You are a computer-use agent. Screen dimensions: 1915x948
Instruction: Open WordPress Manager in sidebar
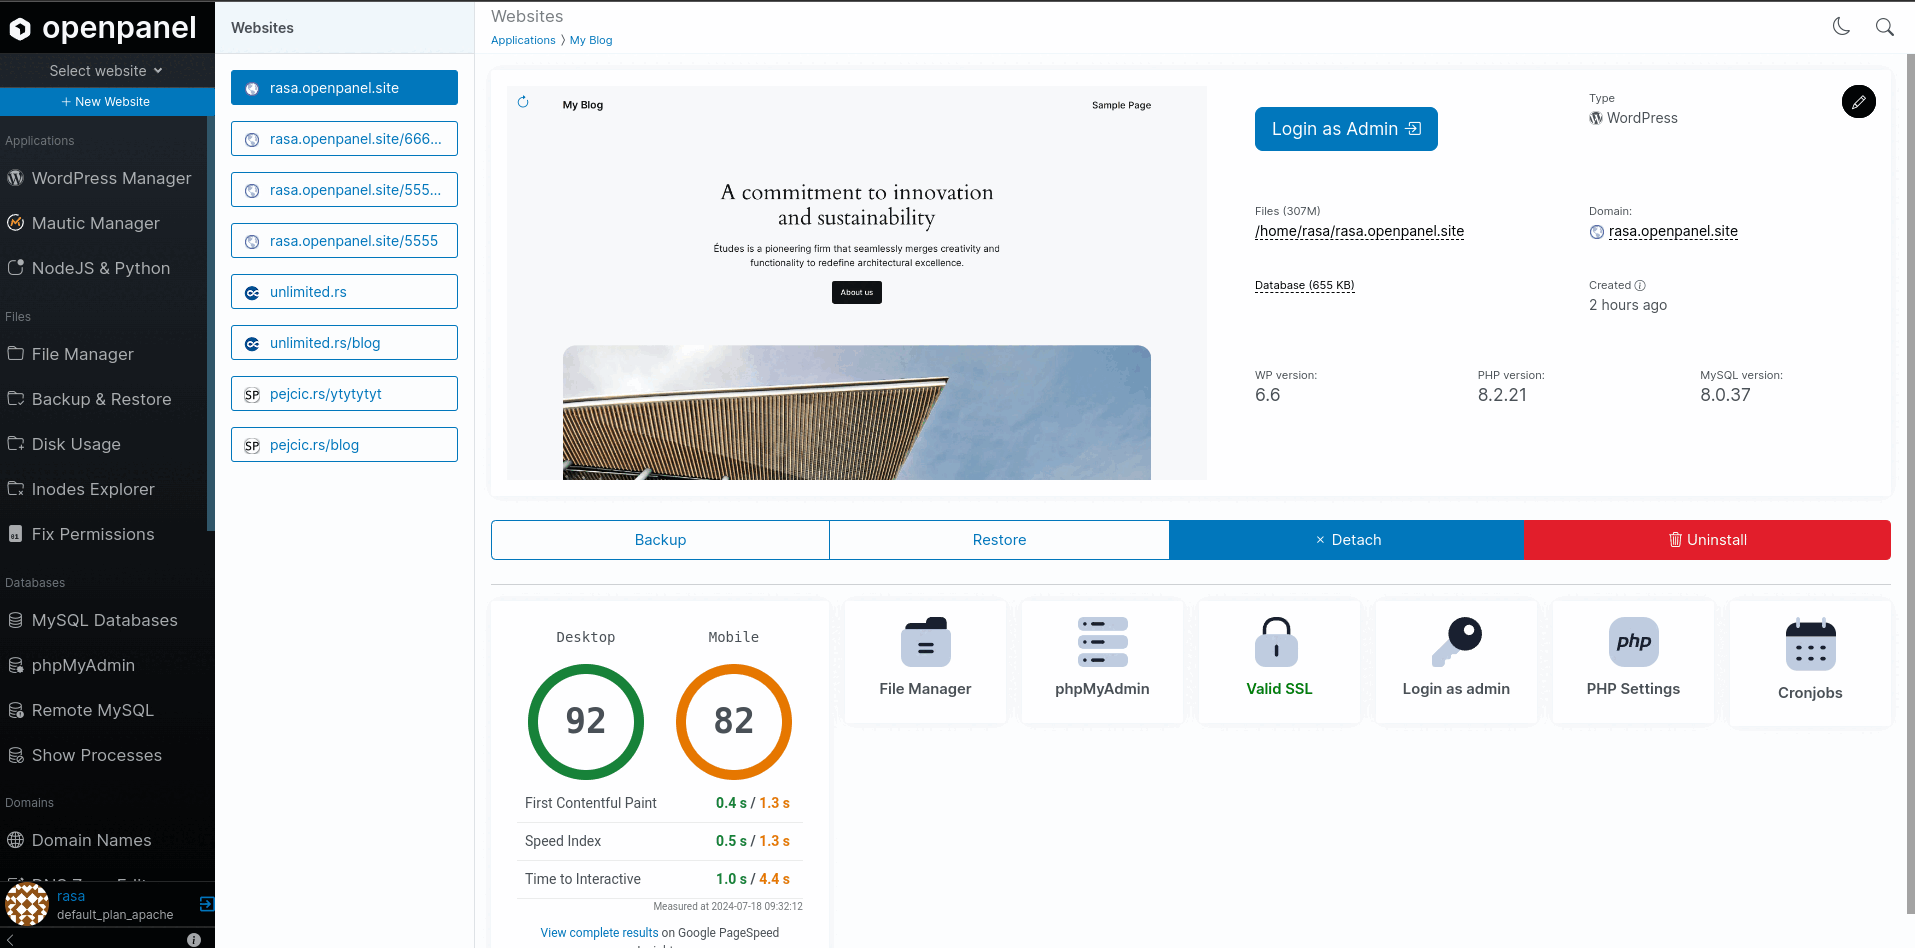100,178
